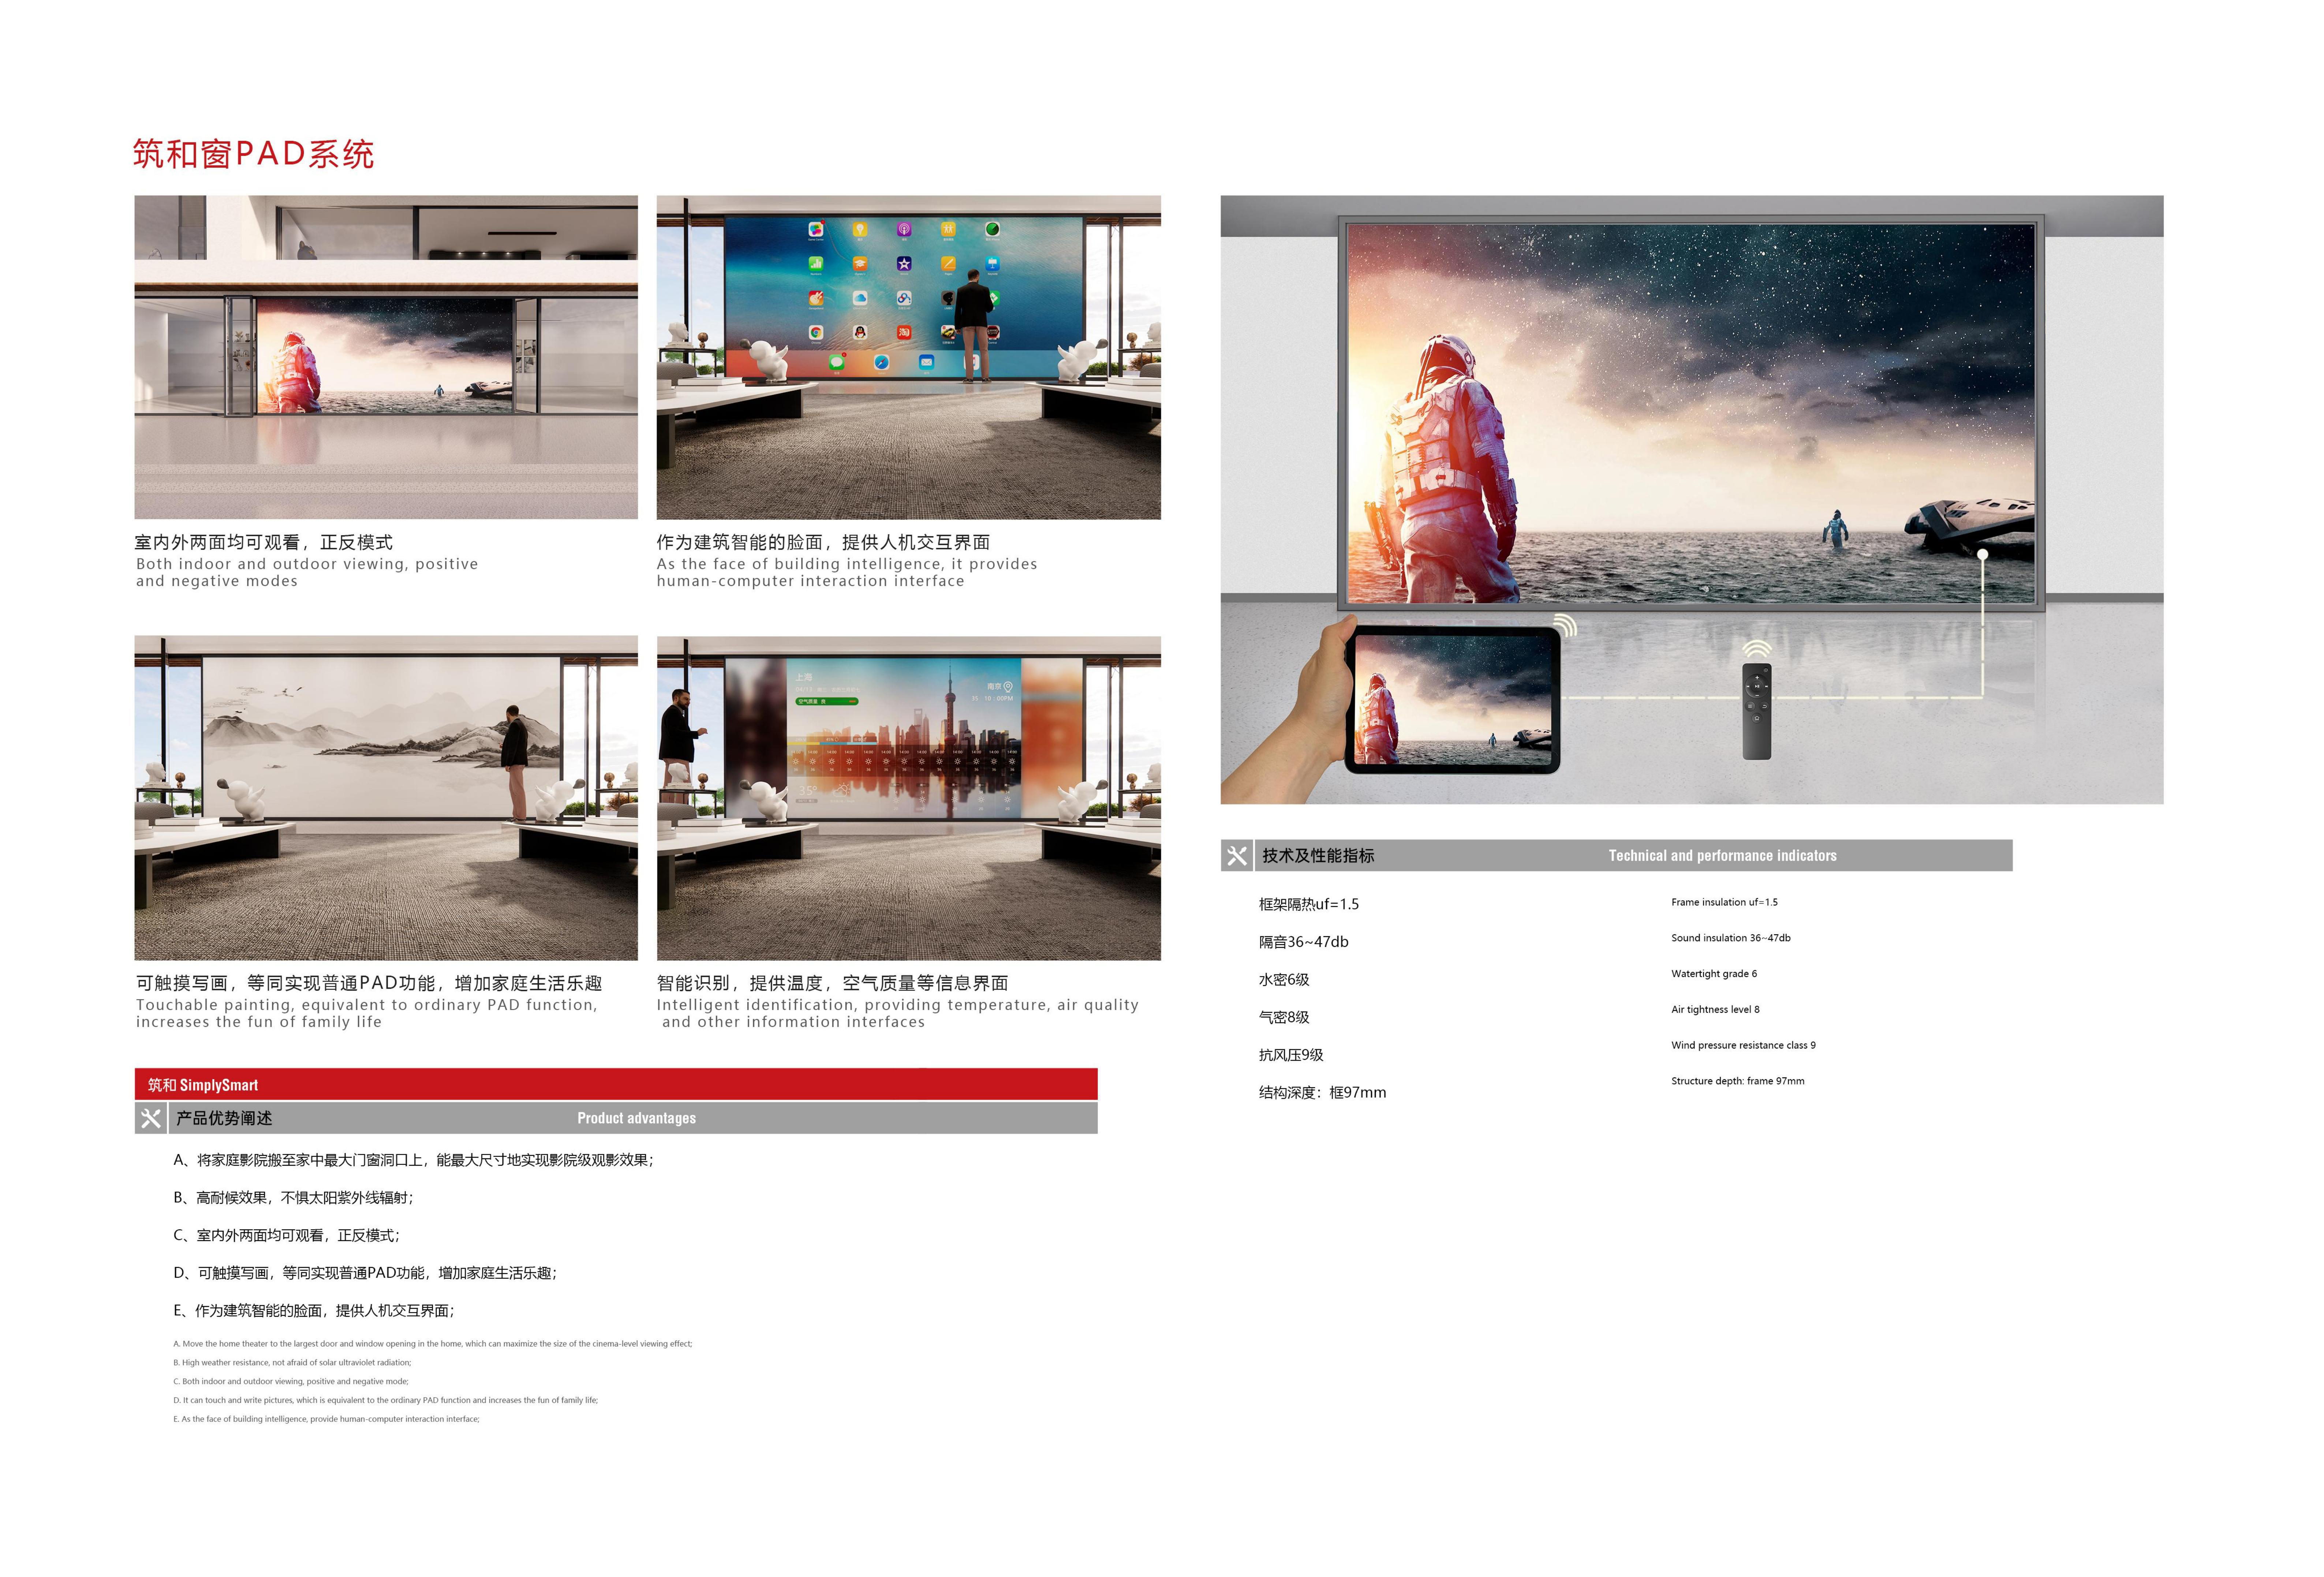Select the text 抗风压9级
The image size is (2324, 1577).
(x=1290, y=1055)
